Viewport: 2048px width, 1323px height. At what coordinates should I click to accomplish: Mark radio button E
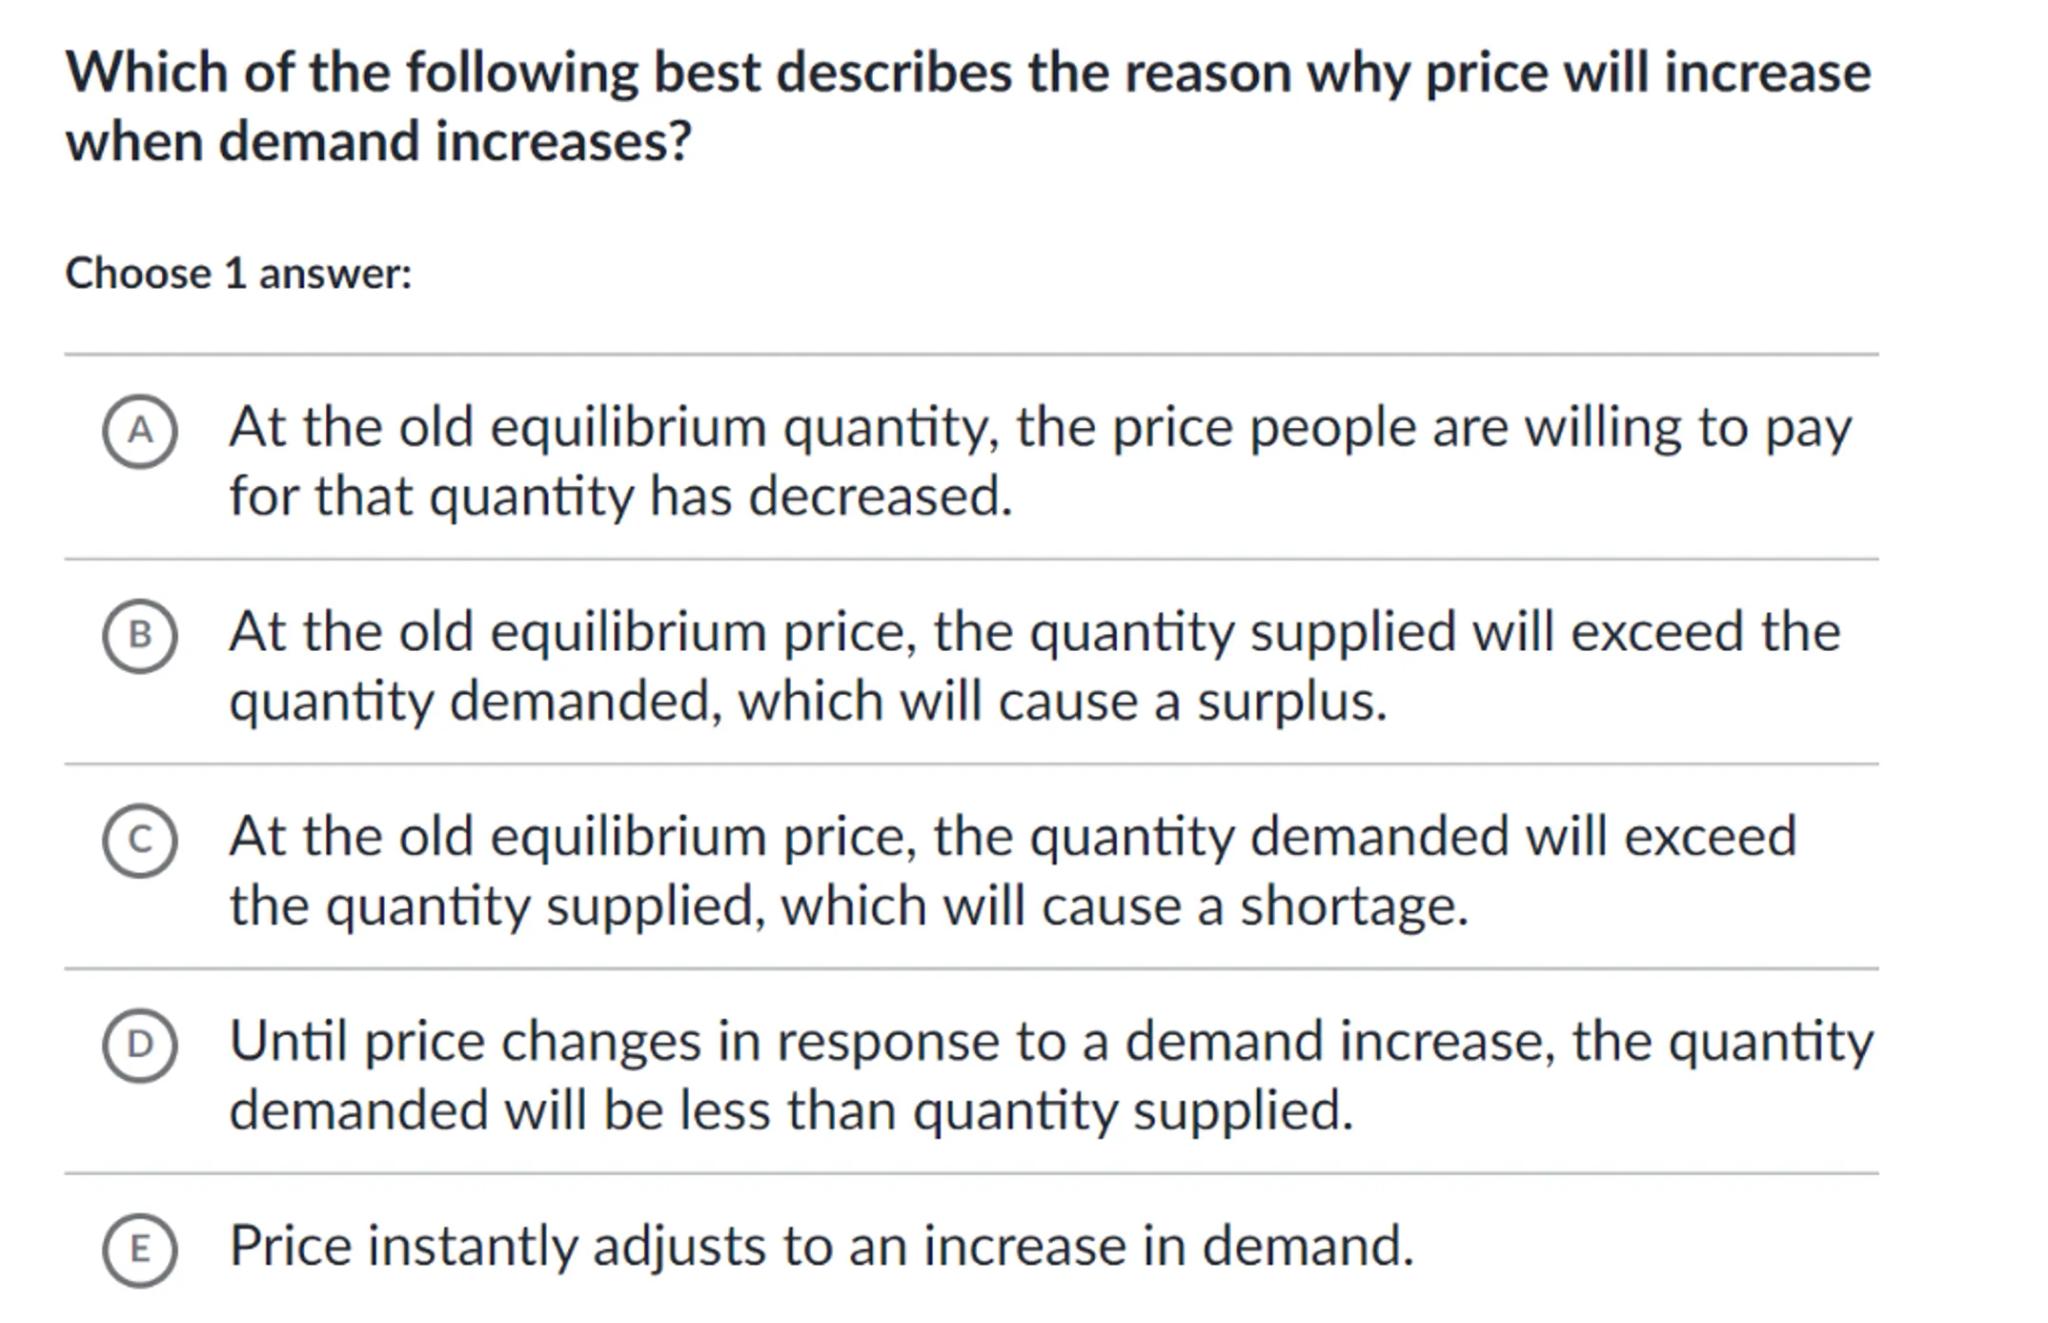point(140,1249)
